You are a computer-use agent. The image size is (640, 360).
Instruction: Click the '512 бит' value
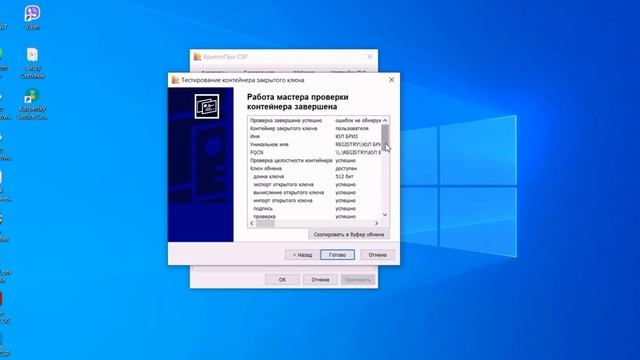tap(344, 176)
